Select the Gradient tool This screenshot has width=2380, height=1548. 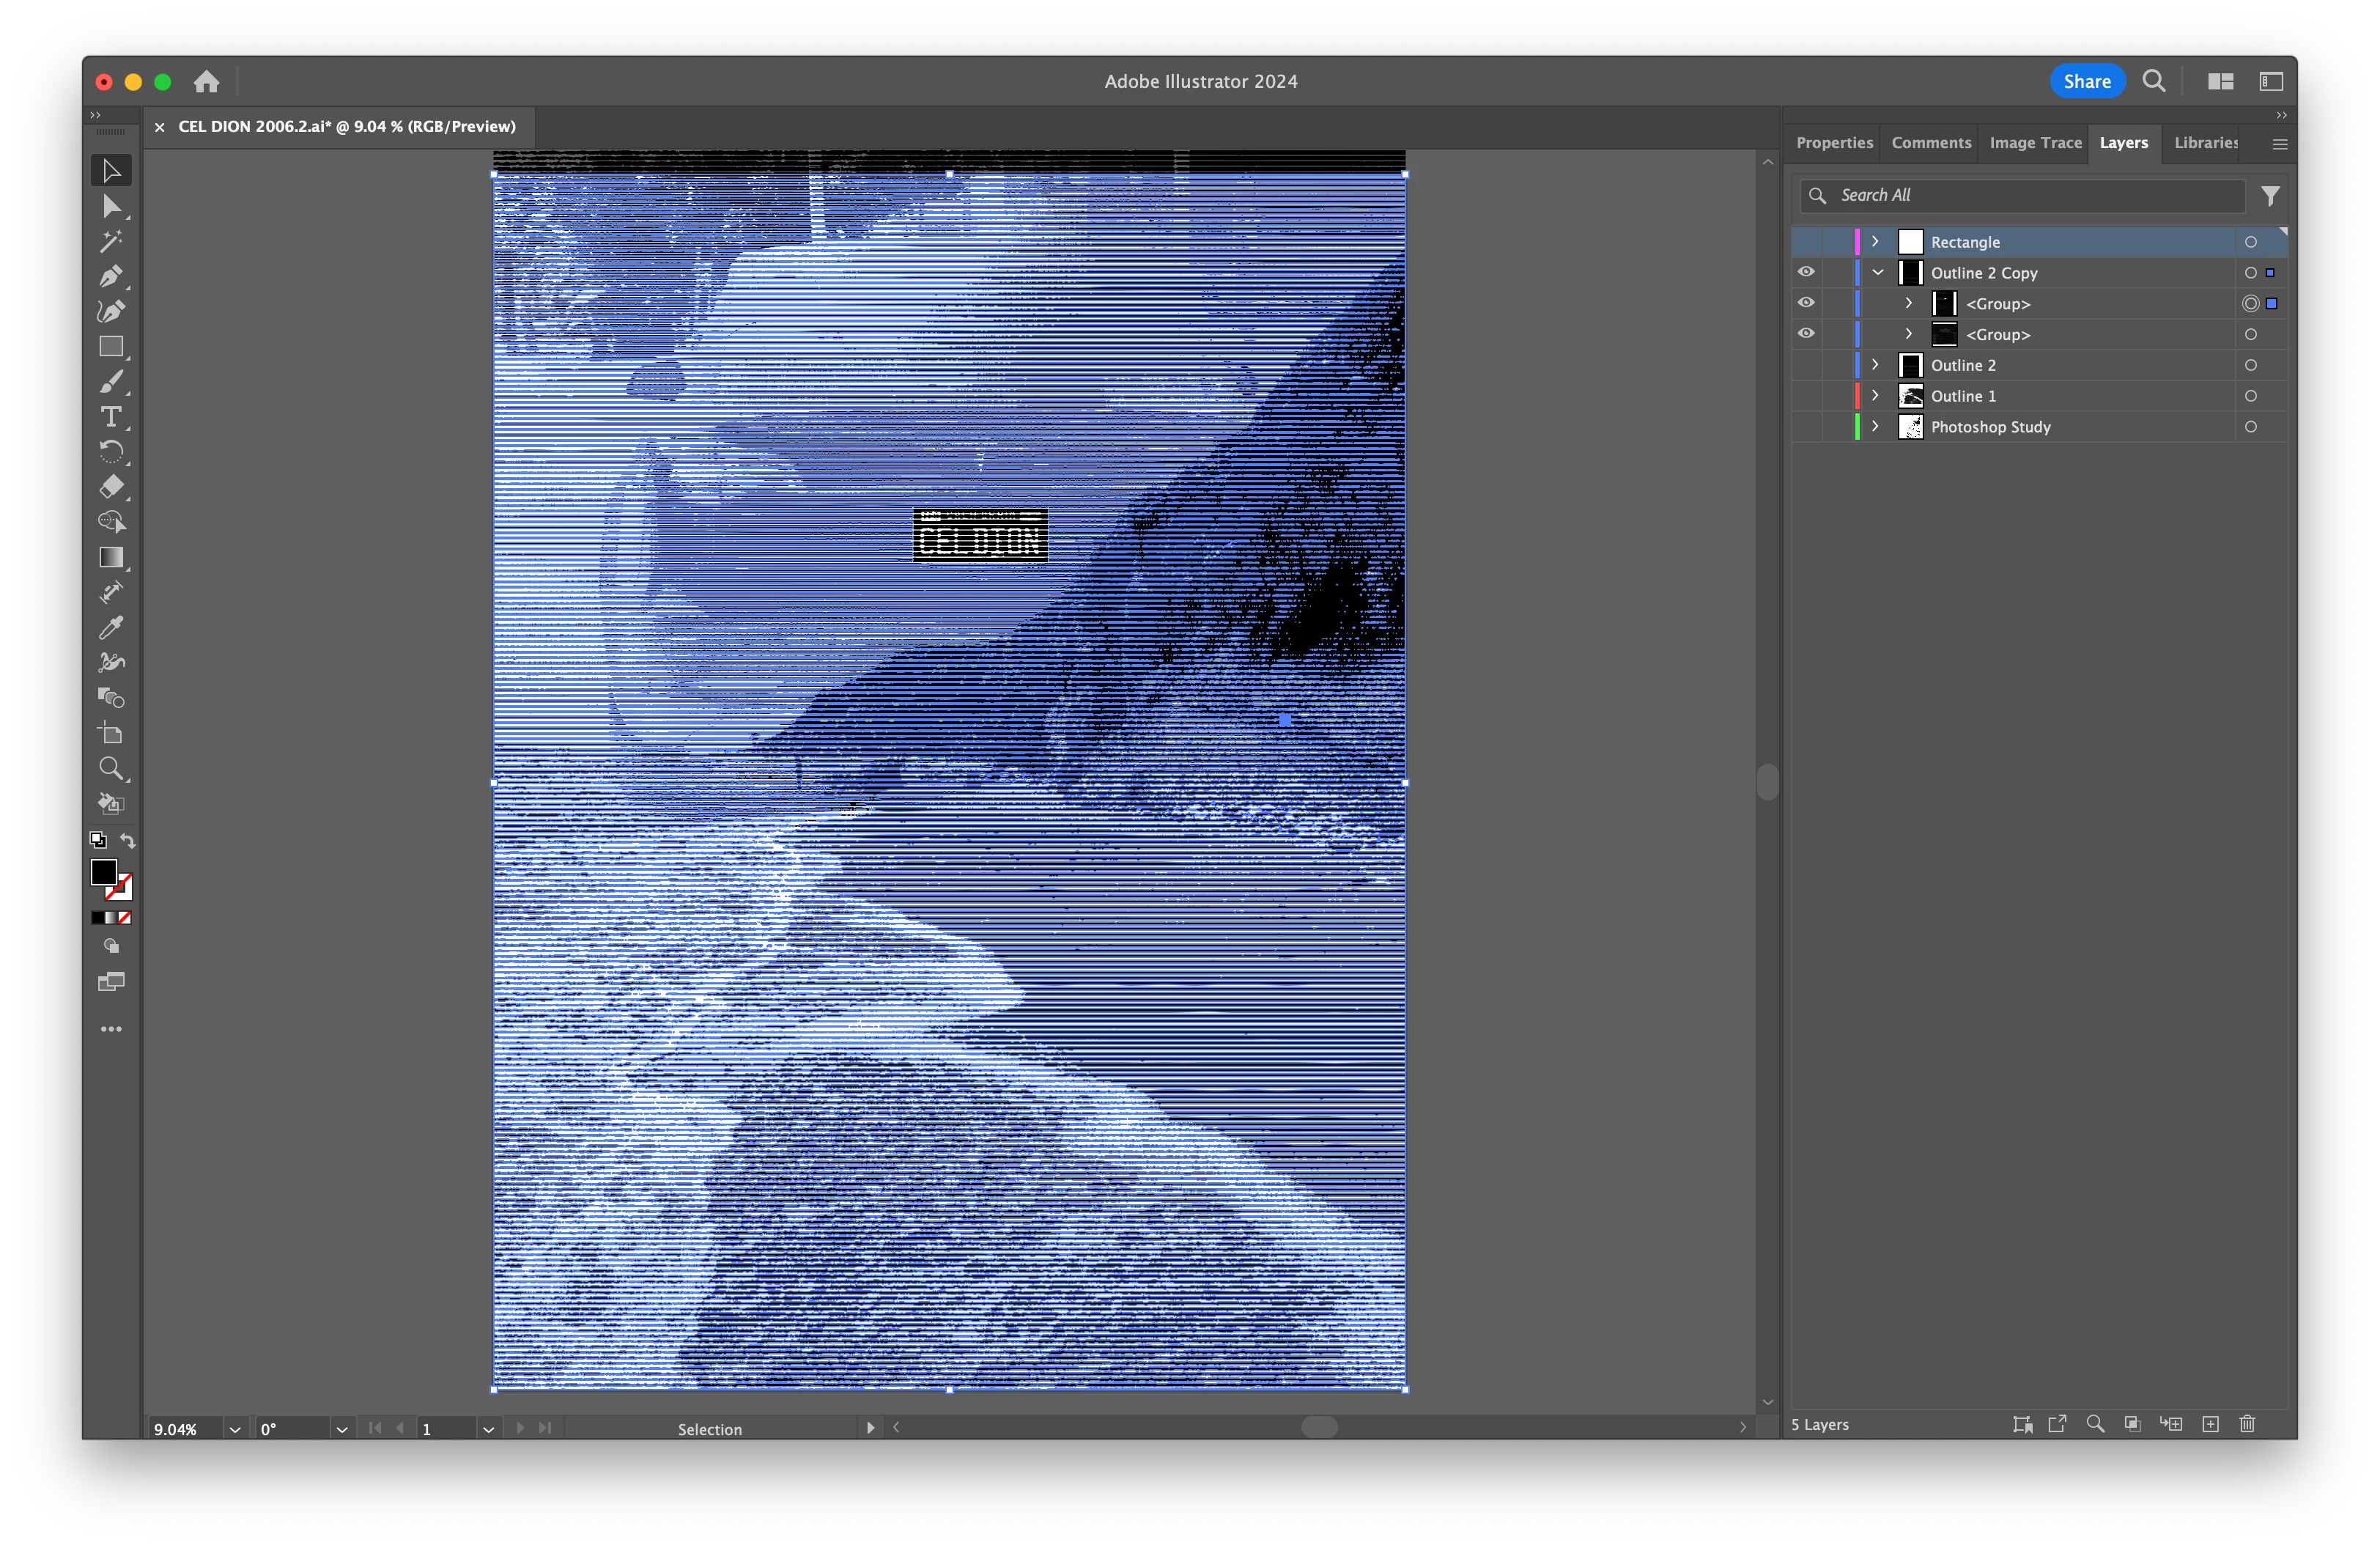pos(110,557)
